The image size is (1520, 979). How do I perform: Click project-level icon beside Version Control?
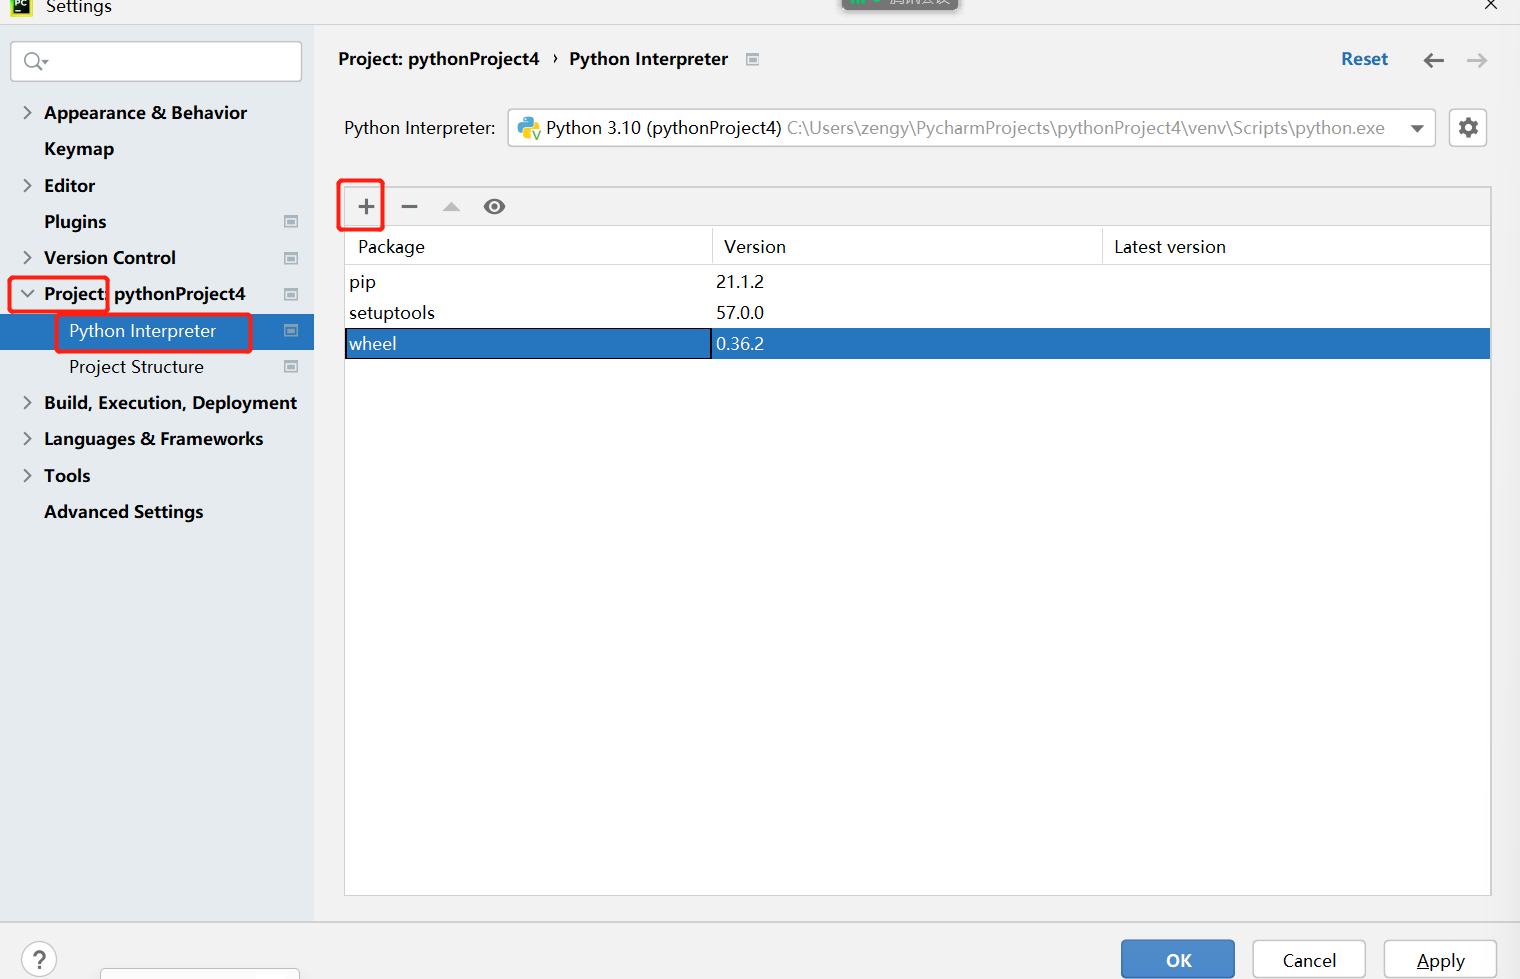291,258
